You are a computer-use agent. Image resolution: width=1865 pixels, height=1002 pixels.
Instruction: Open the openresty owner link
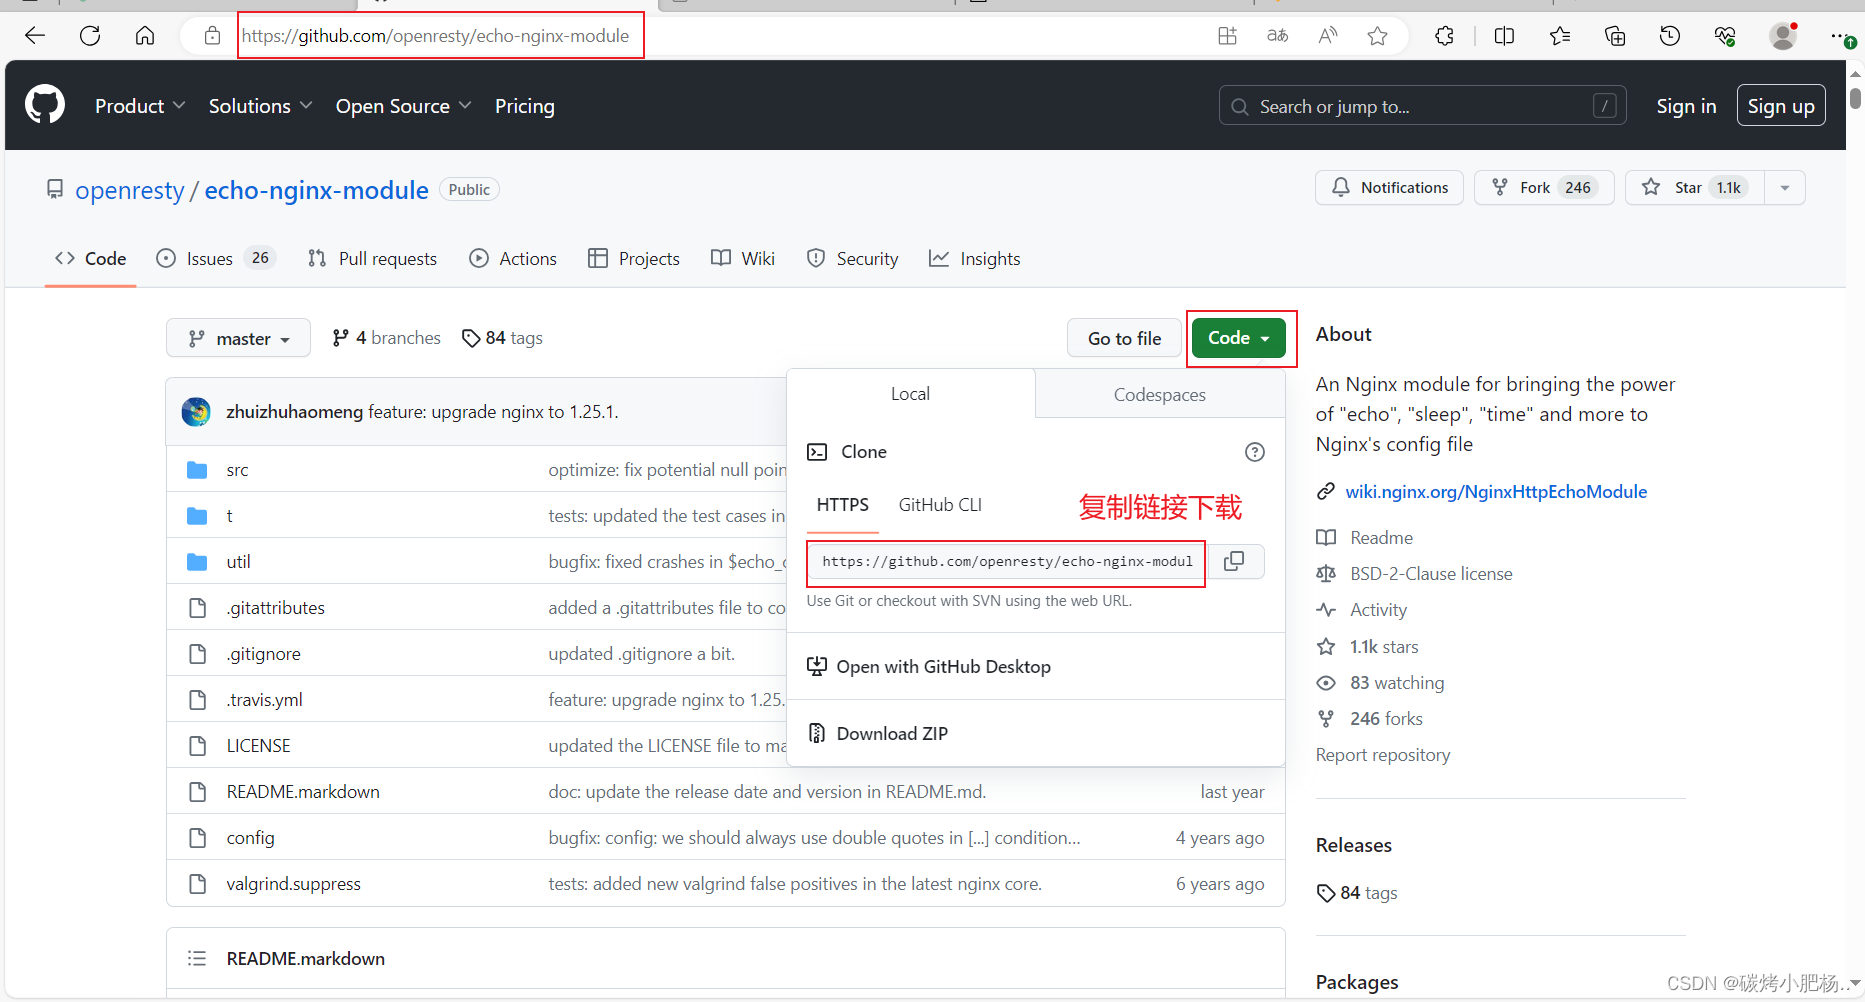pos(130,190)
